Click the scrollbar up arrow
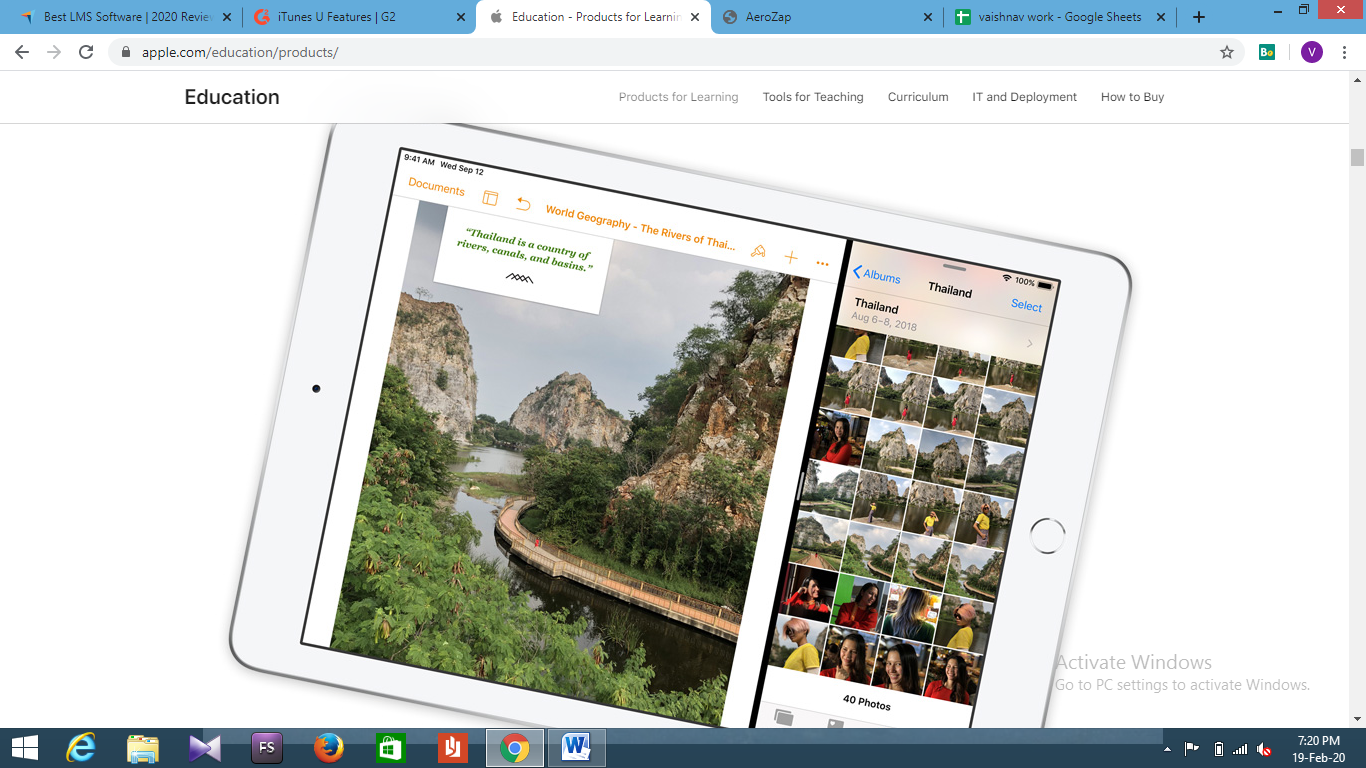This screenshot has width=1366, height=768. (1357, 79)
